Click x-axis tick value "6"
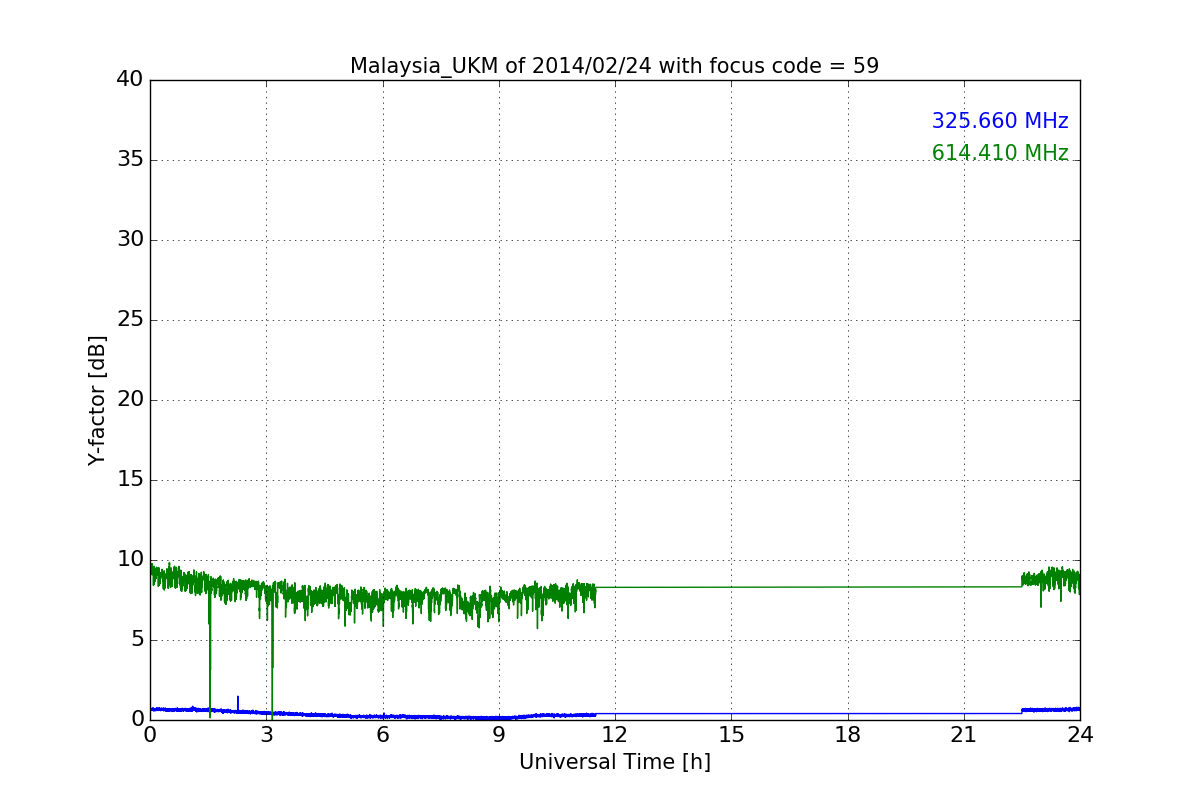Screen dimensions: 1200x800 [x=383, y=735]
